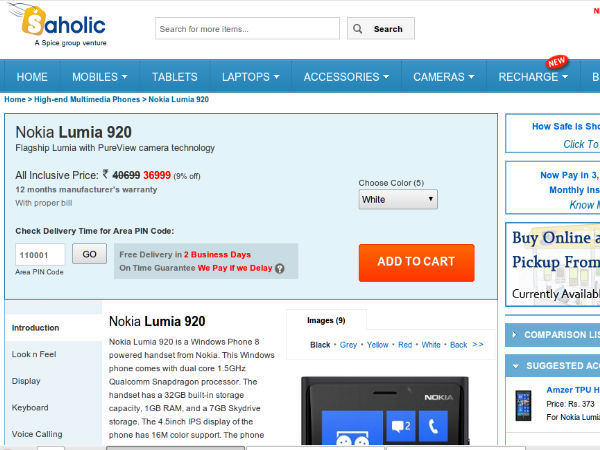Open the Images (9) tab

(326, 320)
